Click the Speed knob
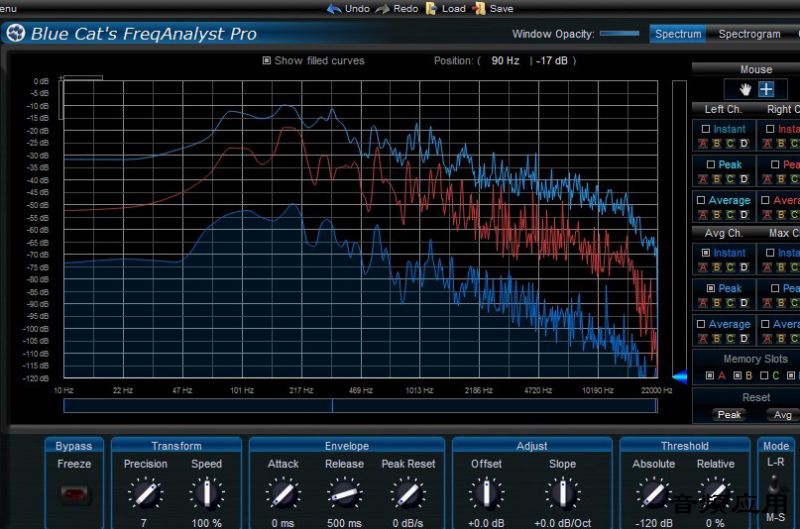This screenshot has height=529, width=800. (x=207, y=494)
